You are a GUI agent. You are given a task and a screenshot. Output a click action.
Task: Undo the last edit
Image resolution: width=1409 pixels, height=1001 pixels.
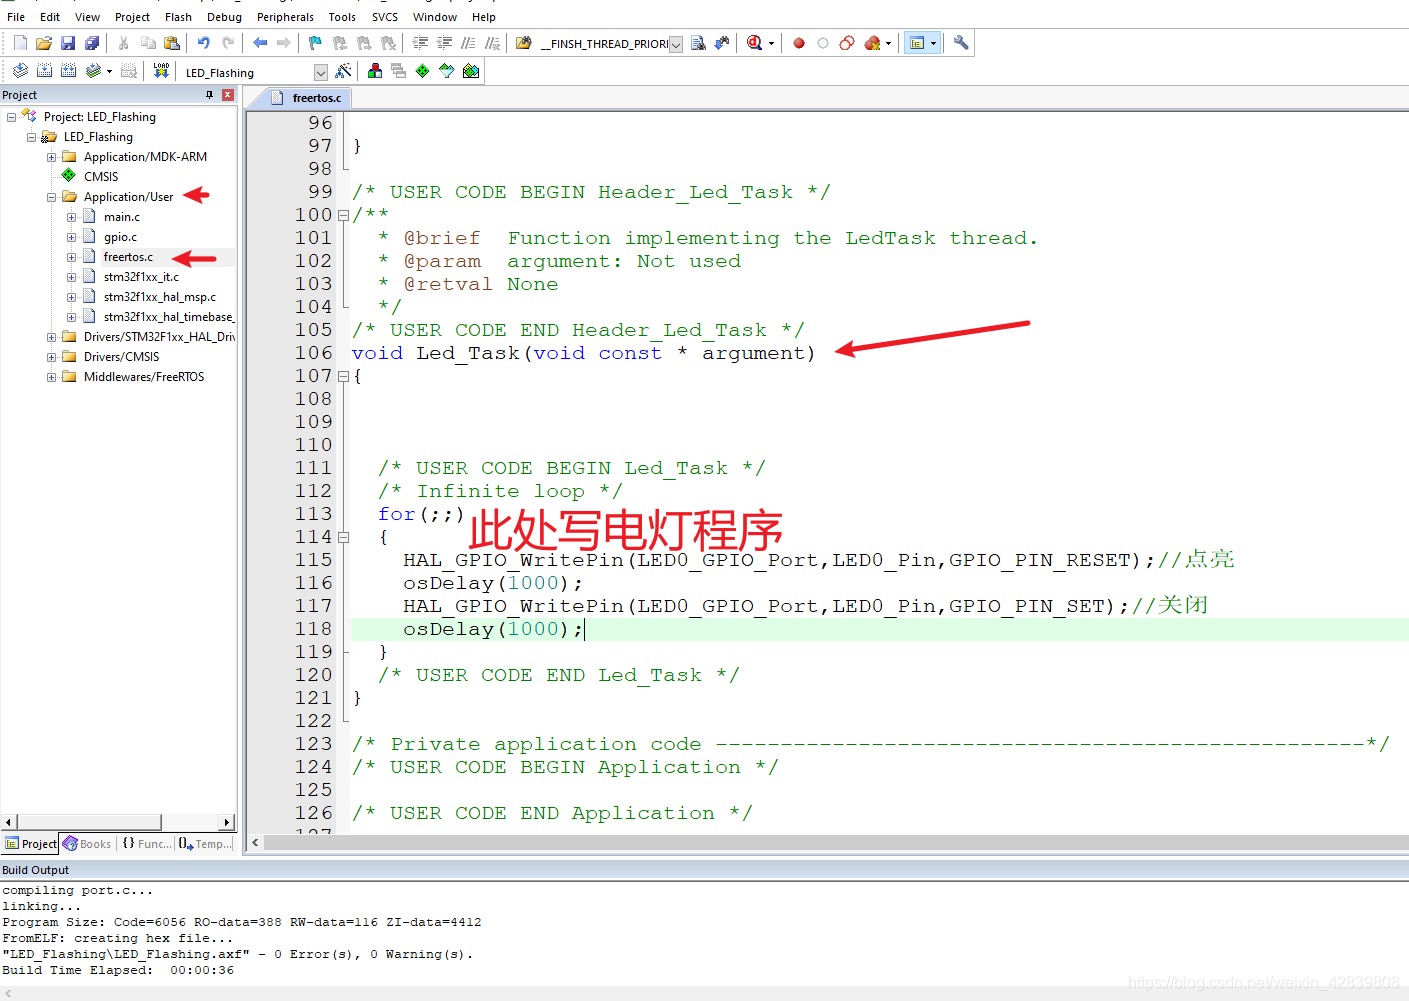204,43
